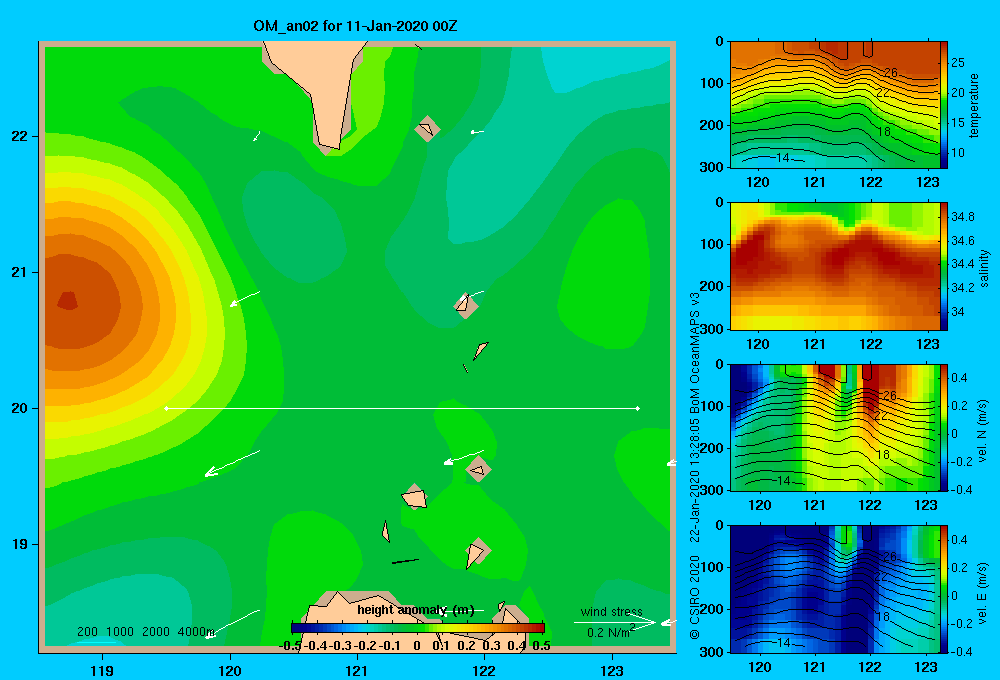Click longitude tick label 121 on the main map
Viewport: 1000px width, 680px height.
(x=357, y=670)
